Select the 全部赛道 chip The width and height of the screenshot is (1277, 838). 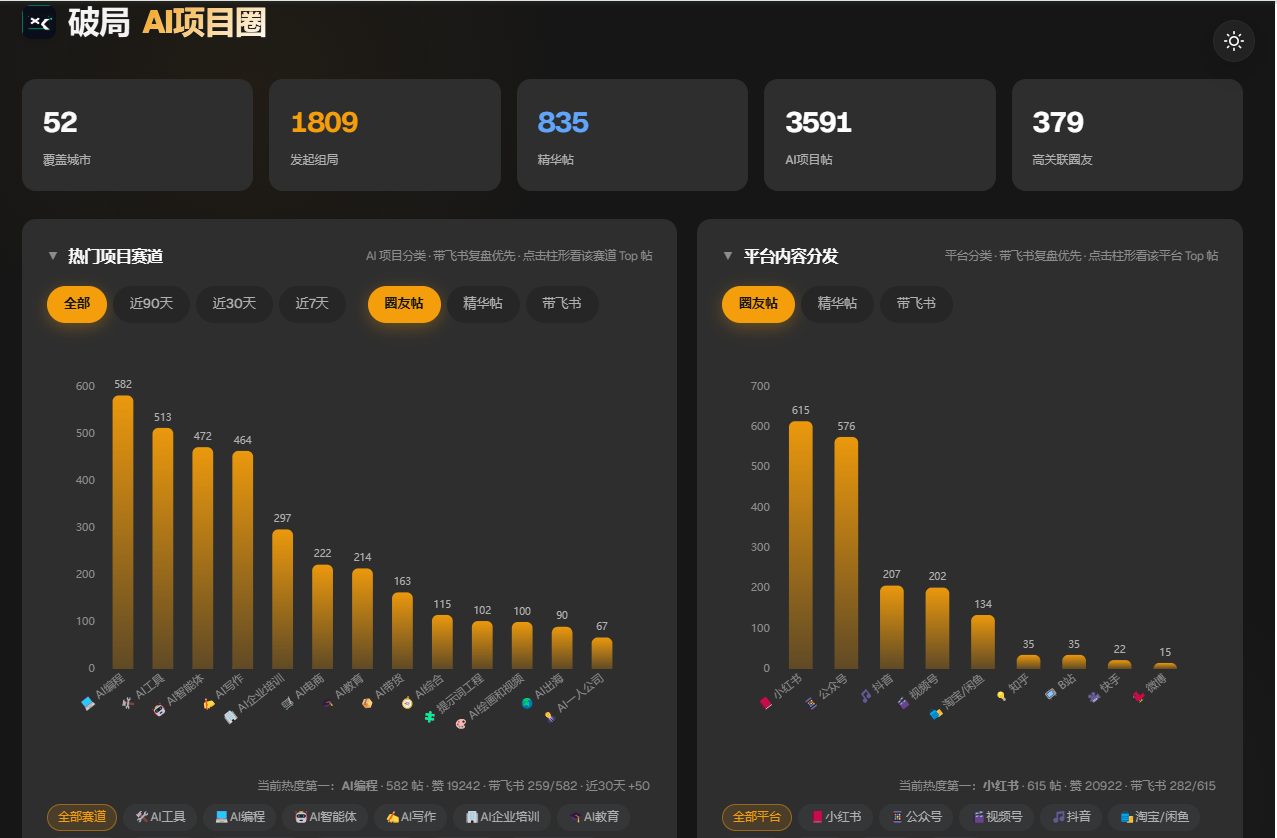[82, 817]
